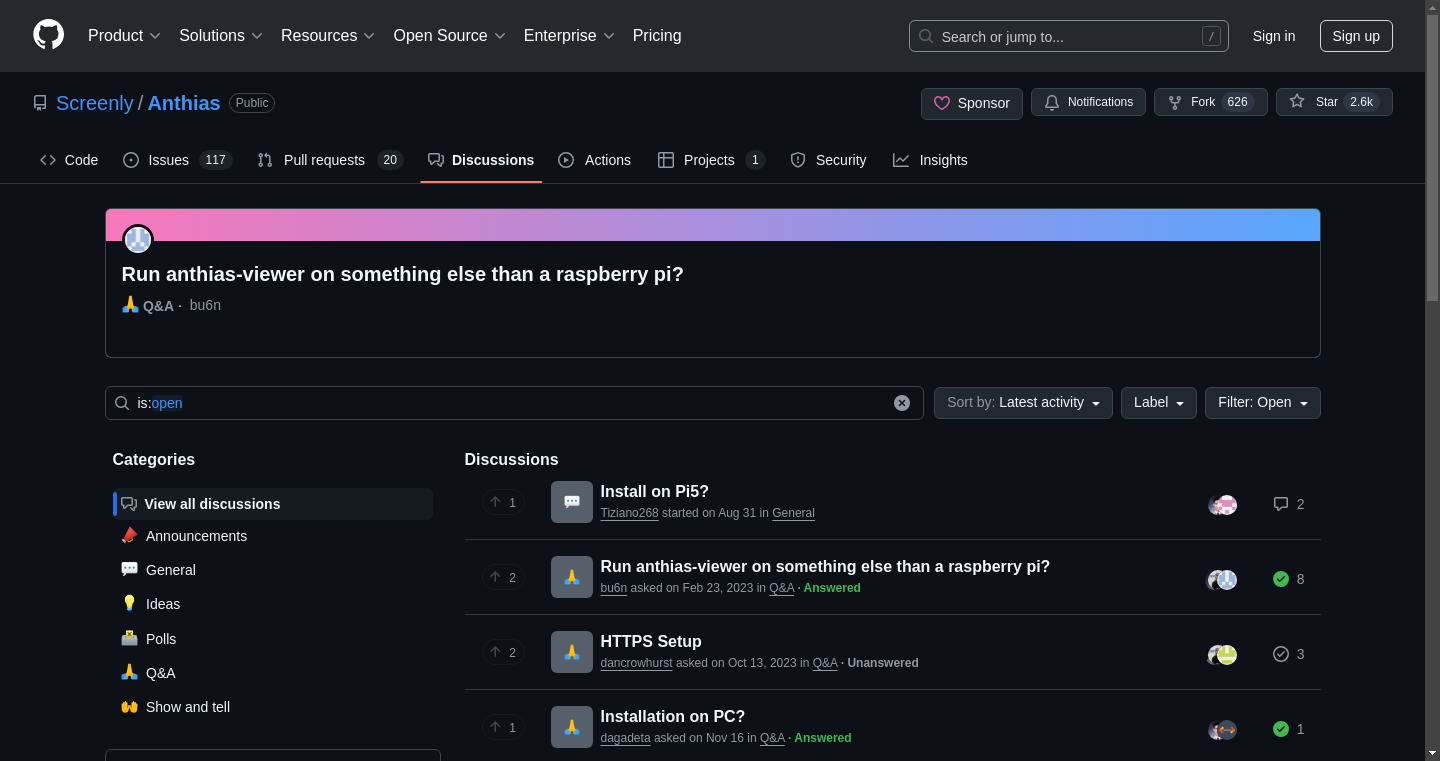This screenshot has width=1440, height=761.
Task: Open dagadeta's profile link
Action: coord(625,738)
